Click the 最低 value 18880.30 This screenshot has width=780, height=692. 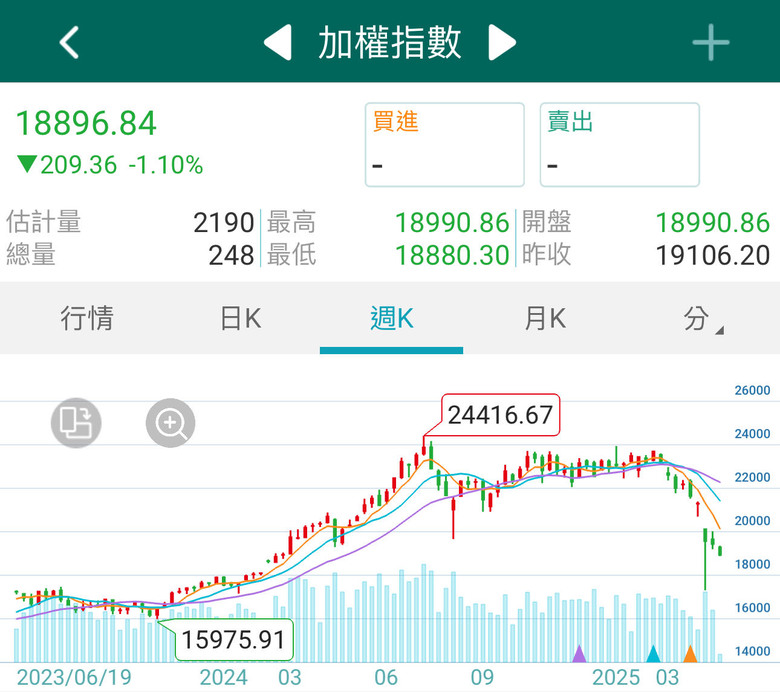click(x=452, y=256)
